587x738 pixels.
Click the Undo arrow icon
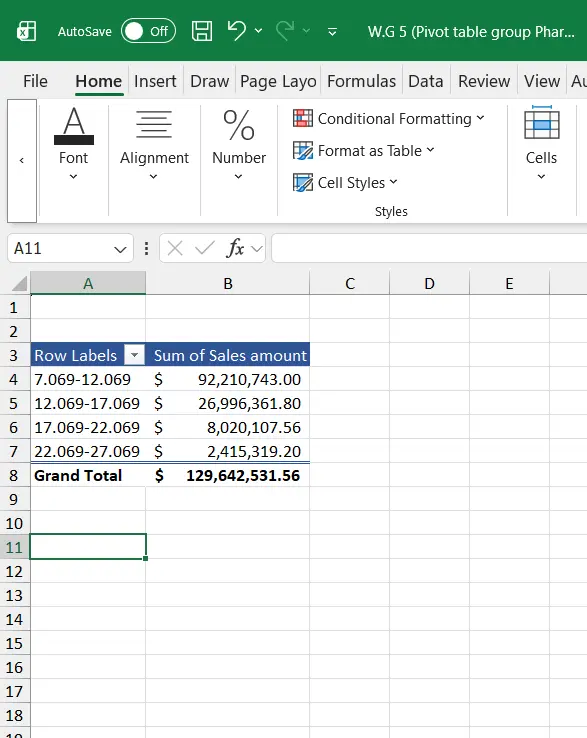[x=237, y=31]
